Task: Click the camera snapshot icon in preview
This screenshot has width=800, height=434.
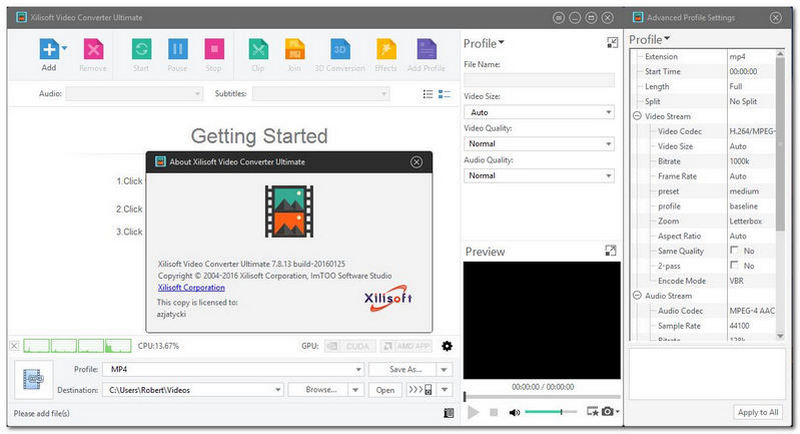Action: (607, 411)
